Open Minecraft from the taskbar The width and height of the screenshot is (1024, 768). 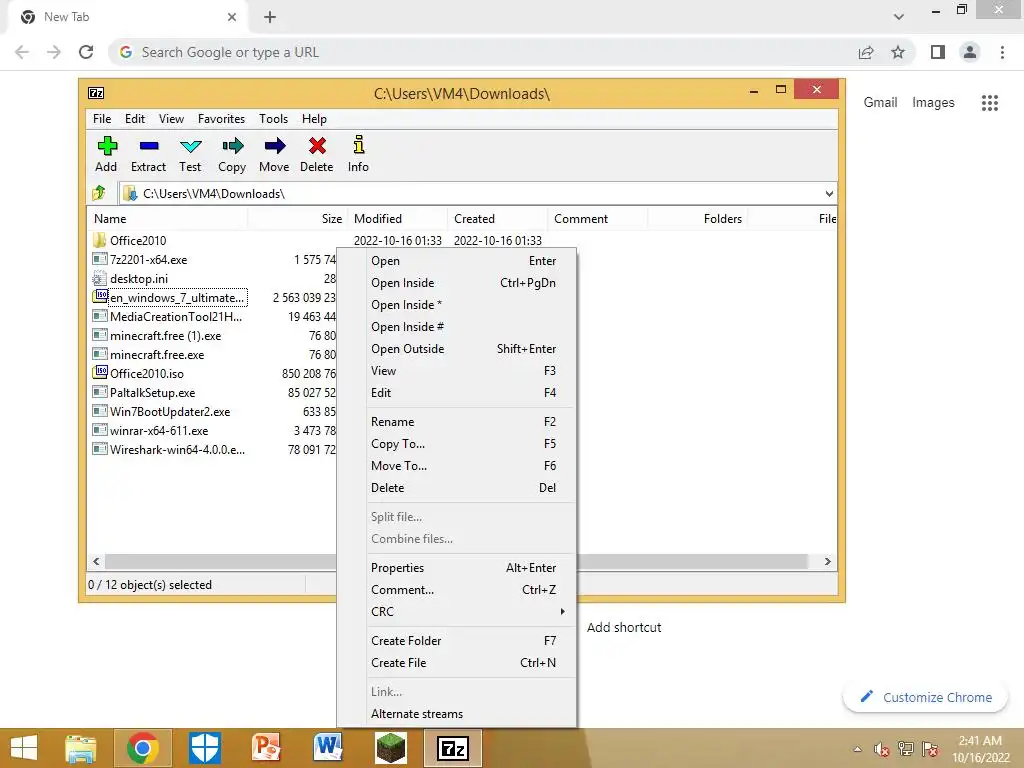coord(391,748)
